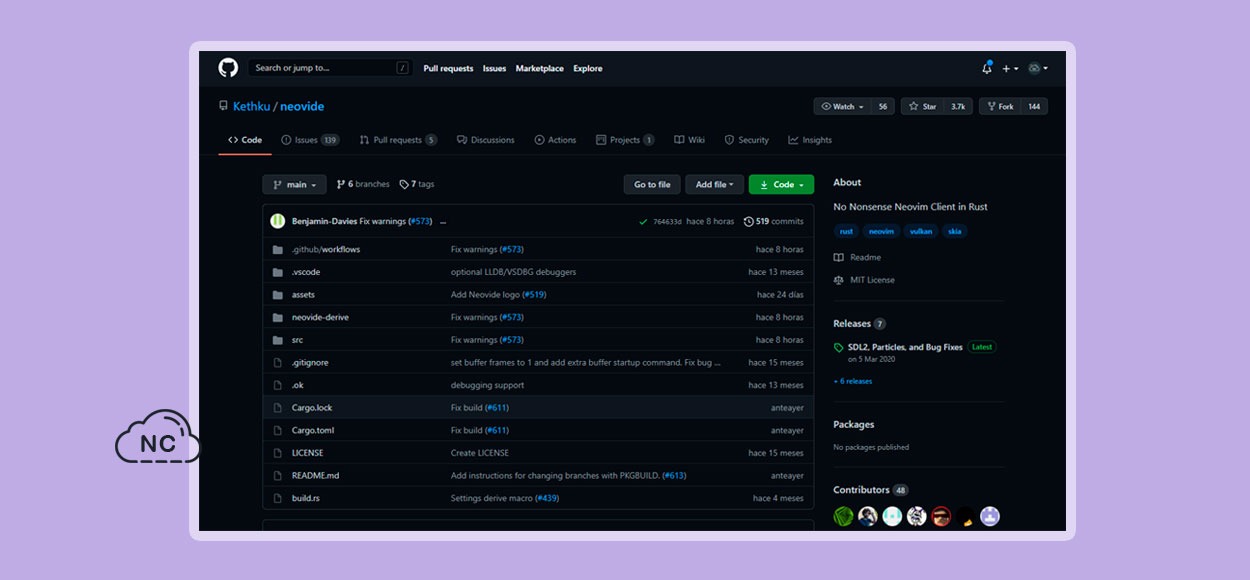Open the neovide-derive folder
1250x580 pixels.
coord(320,317)
